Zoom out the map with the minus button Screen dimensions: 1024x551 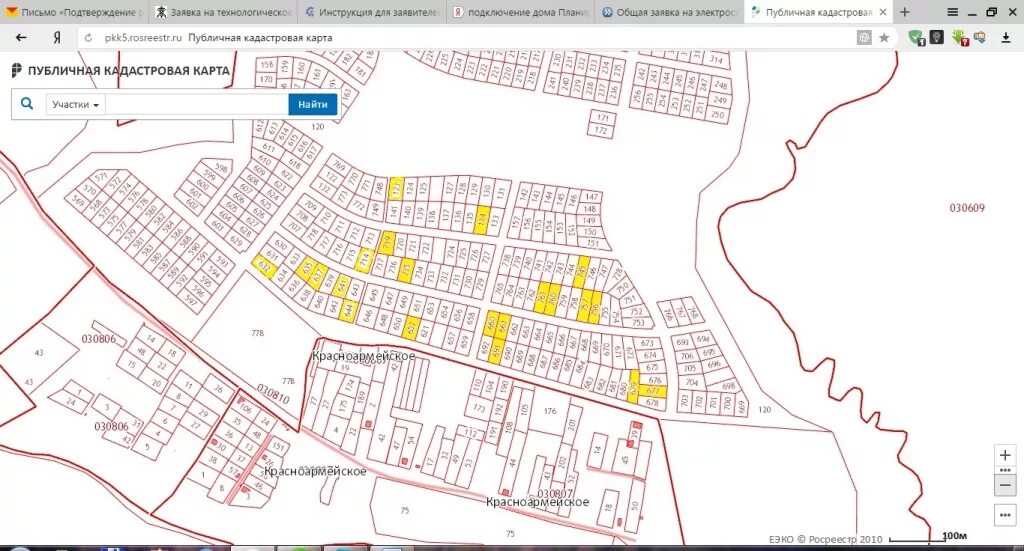pos(1005,485)
